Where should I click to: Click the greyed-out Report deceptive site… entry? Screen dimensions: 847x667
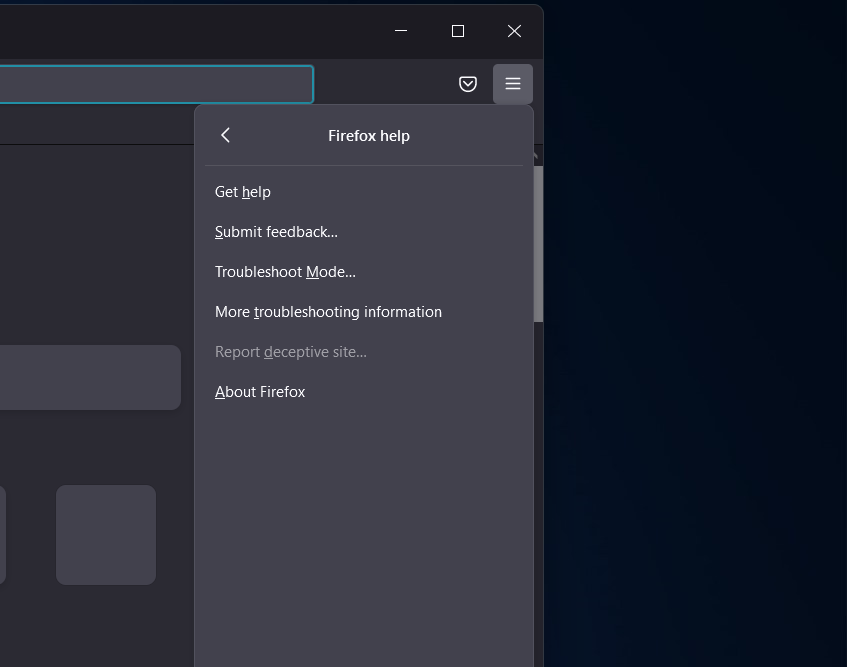coord(291,352)
